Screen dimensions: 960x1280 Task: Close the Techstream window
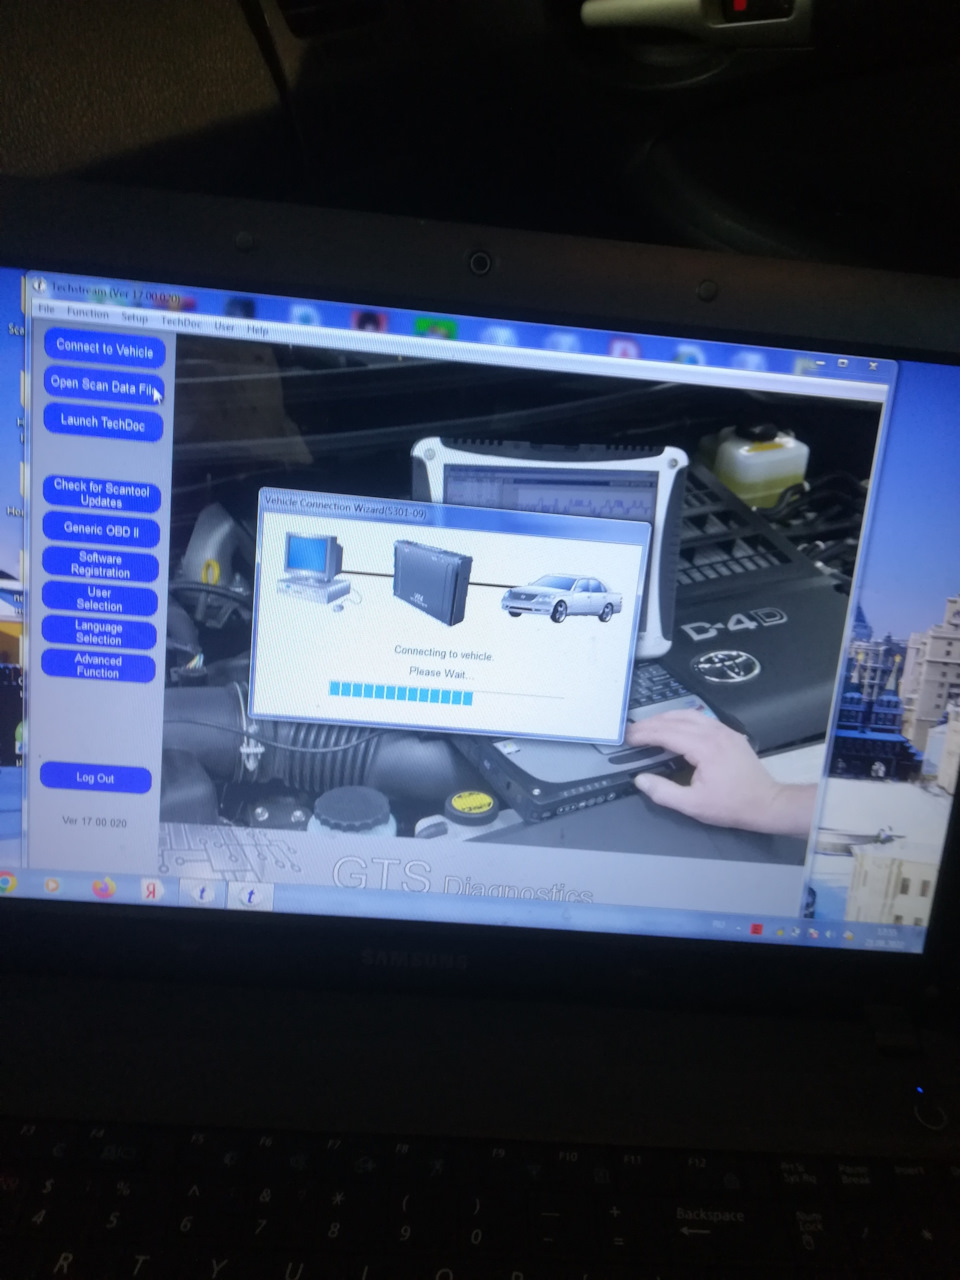tap(873, 367)
